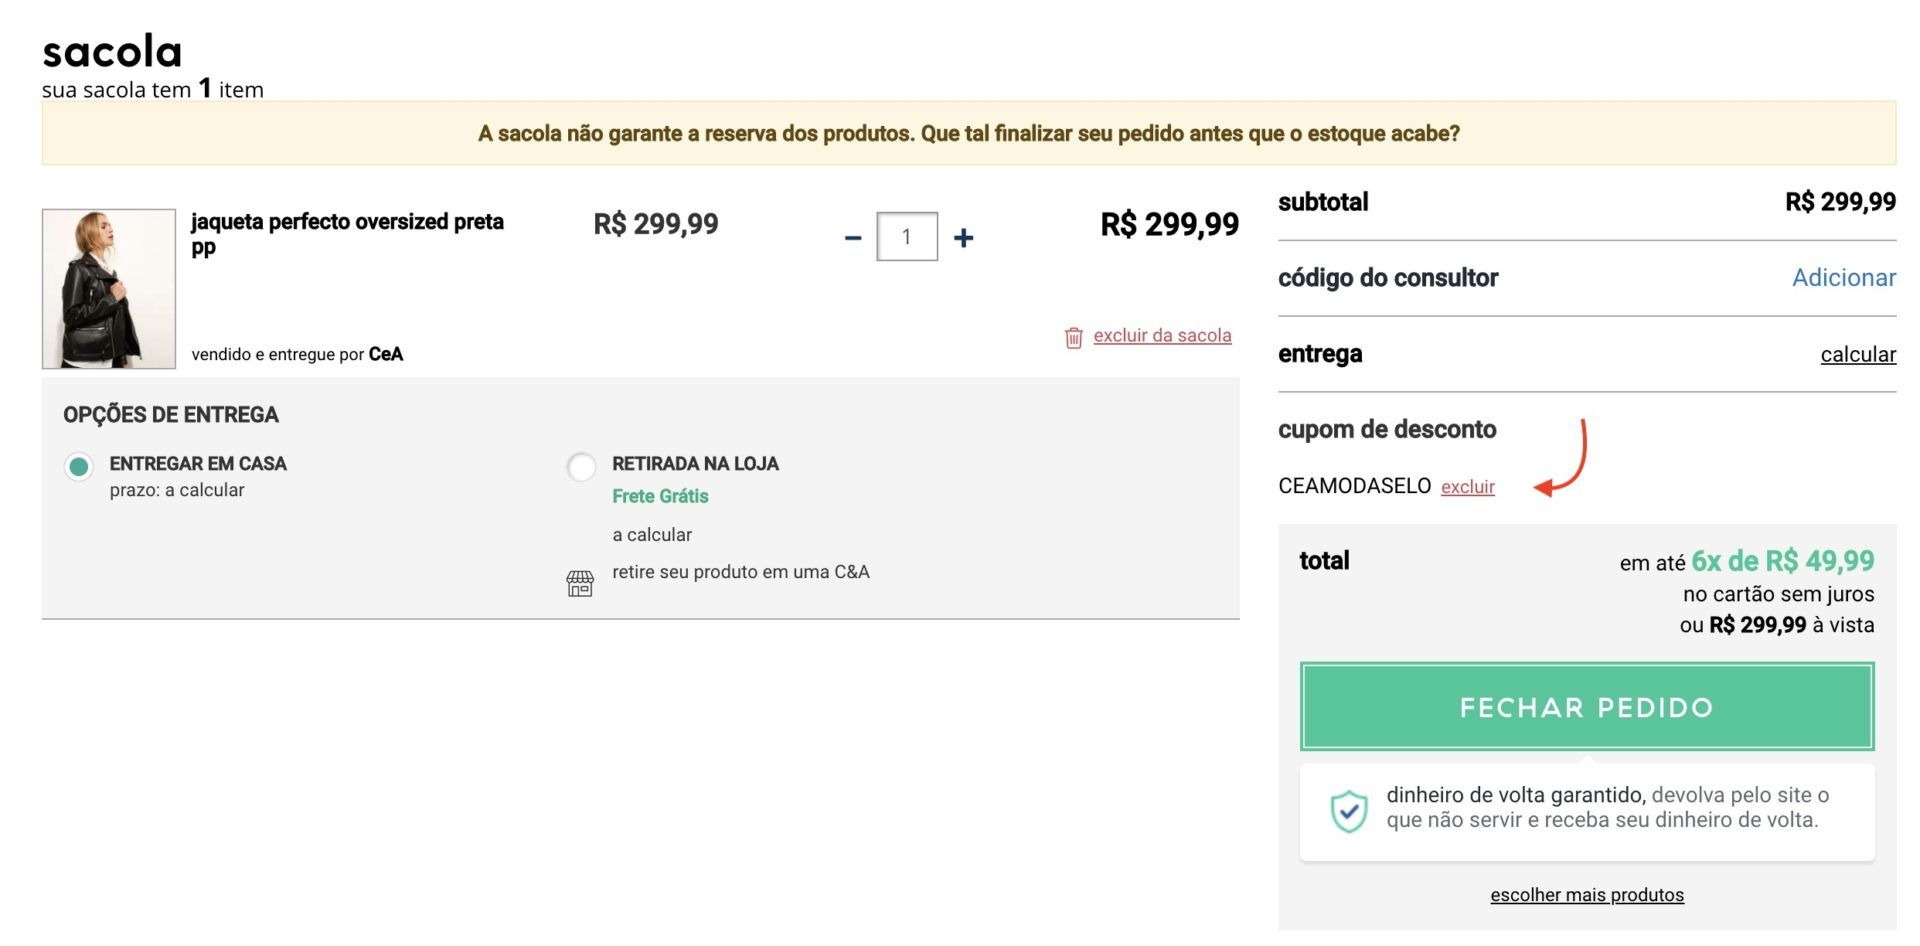Decrease quantity with the minus icon

[852, 238]
